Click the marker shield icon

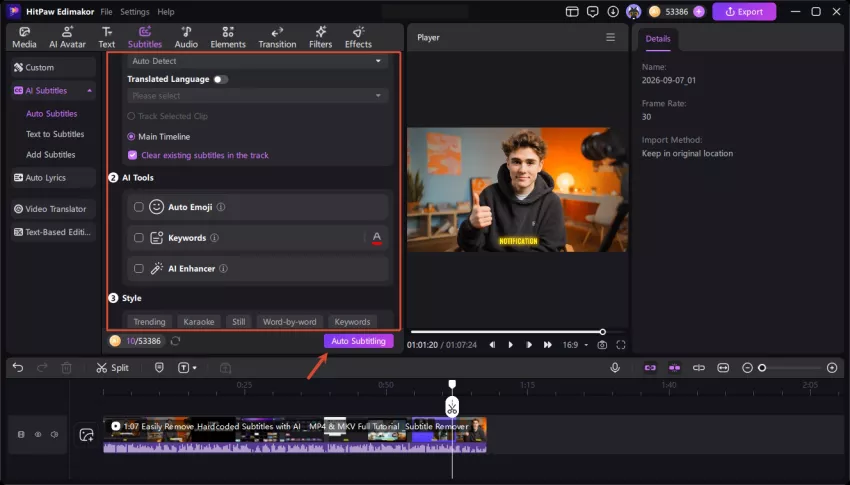click(159, 368)
